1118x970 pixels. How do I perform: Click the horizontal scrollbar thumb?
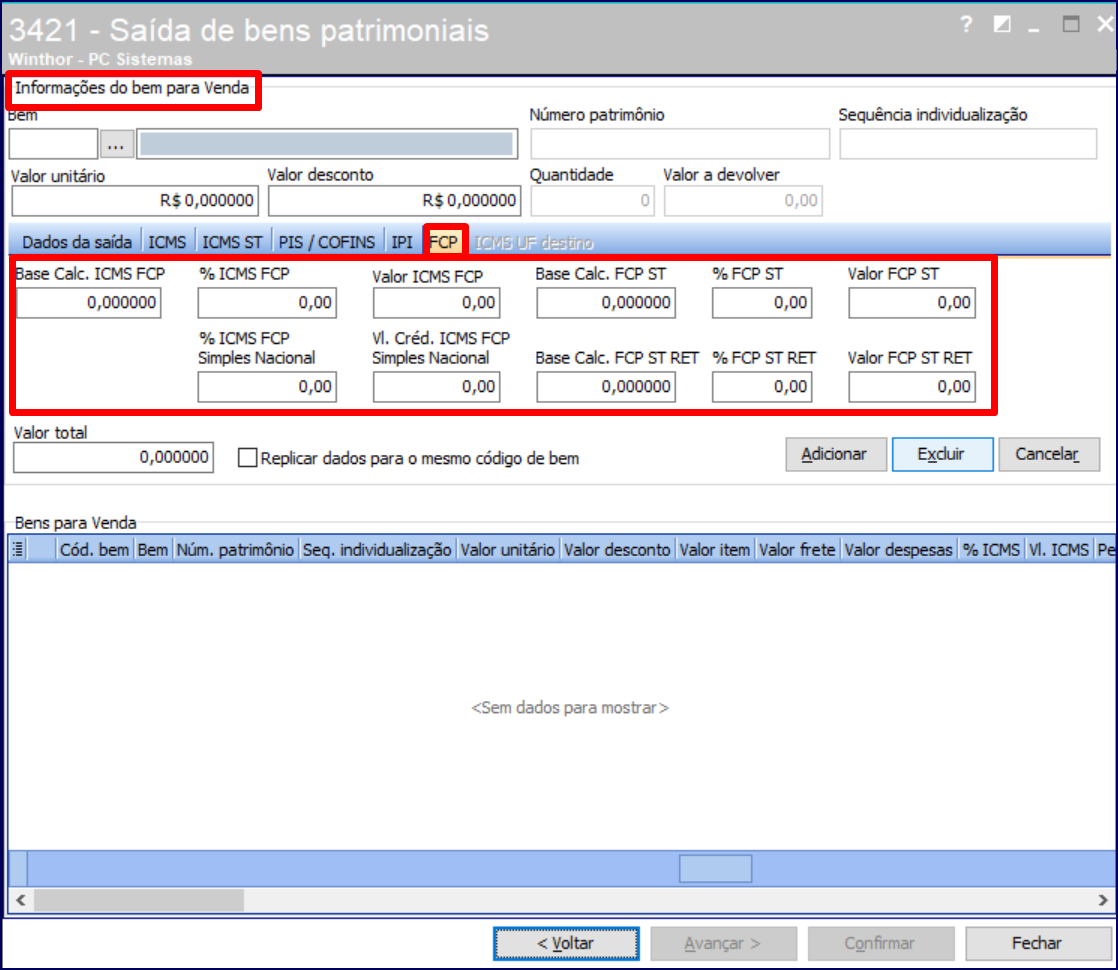tap(139, 900)
